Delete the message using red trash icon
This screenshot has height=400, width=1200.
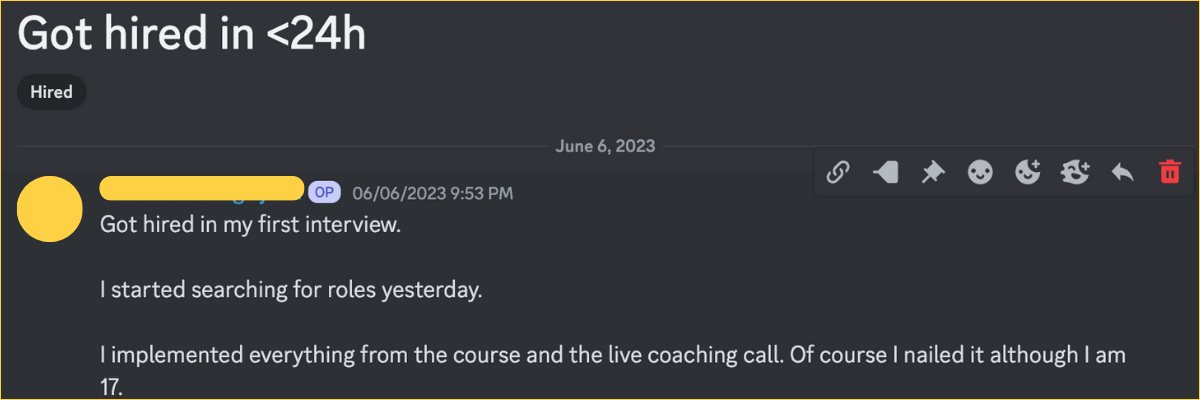point(1169,173)
